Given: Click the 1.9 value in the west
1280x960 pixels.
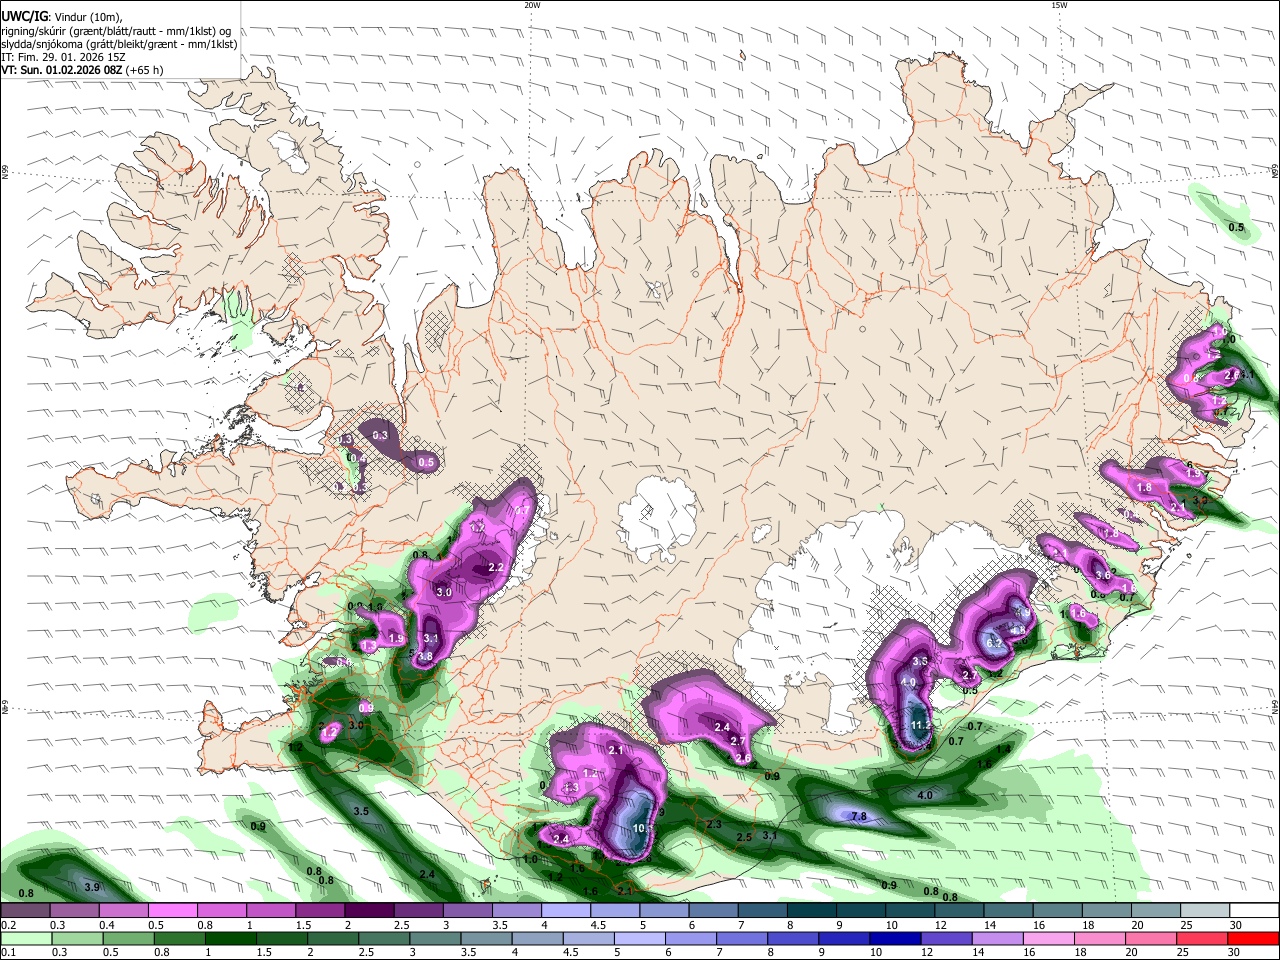Looking at the screenshot, I should click(395, 638).
